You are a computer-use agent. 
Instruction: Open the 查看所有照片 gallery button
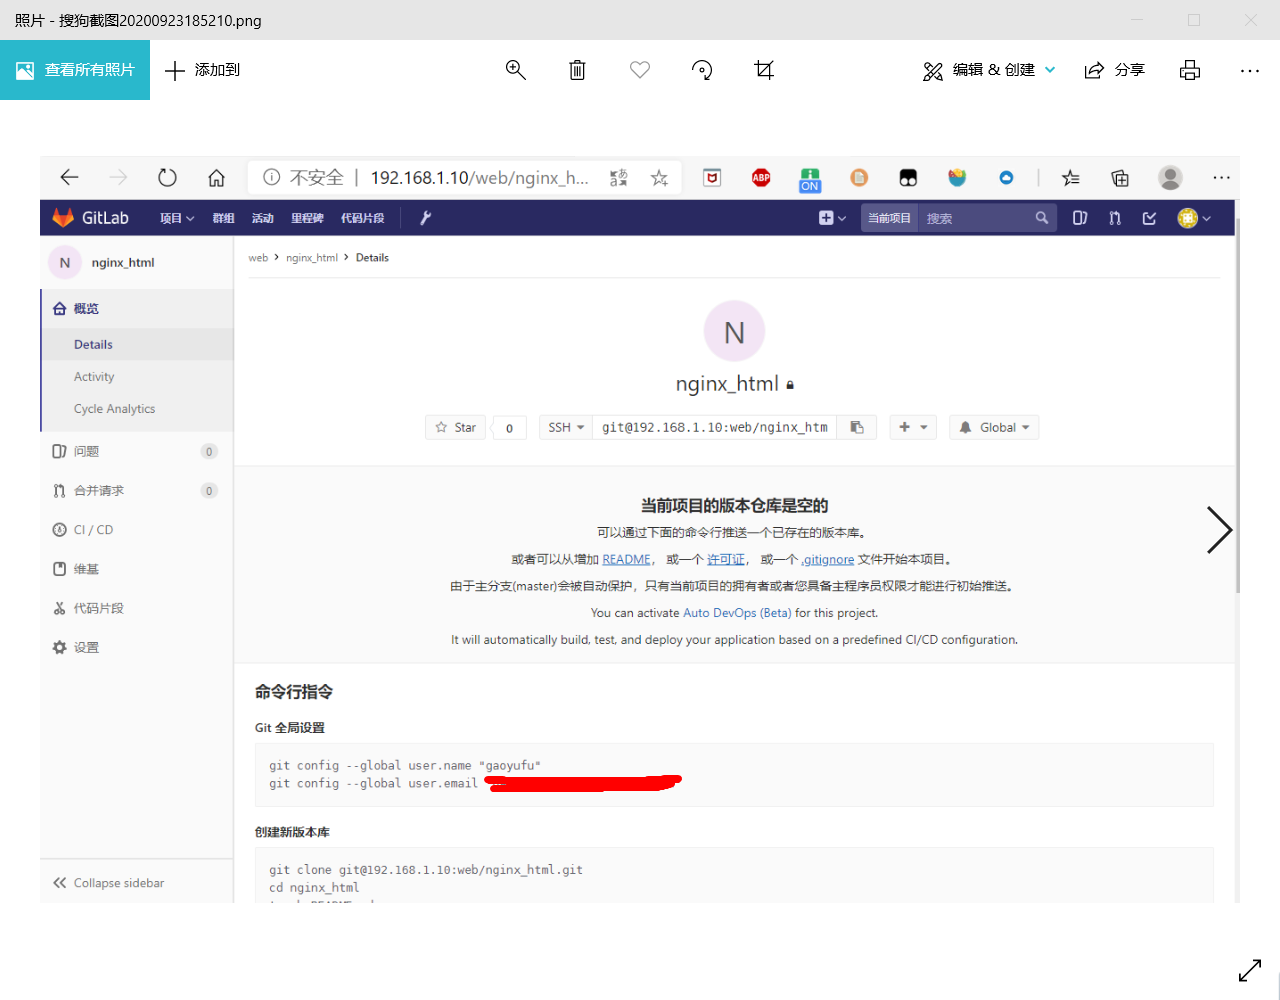point(75,70)
